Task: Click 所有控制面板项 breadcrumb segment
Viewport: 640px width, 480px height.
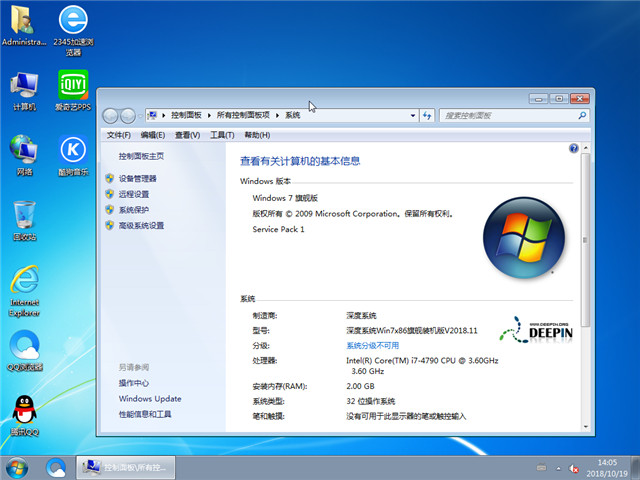Action: (x=243, y=116)
